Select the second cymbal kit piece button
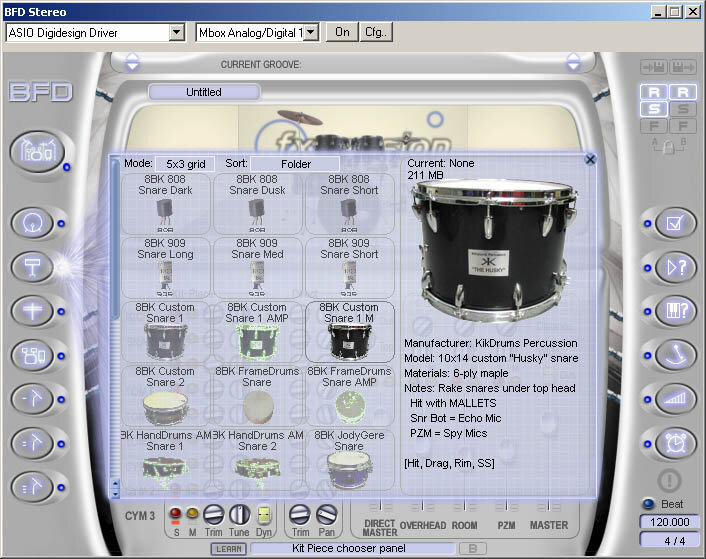This screenshot has width=706, height=559. point(32,444)
